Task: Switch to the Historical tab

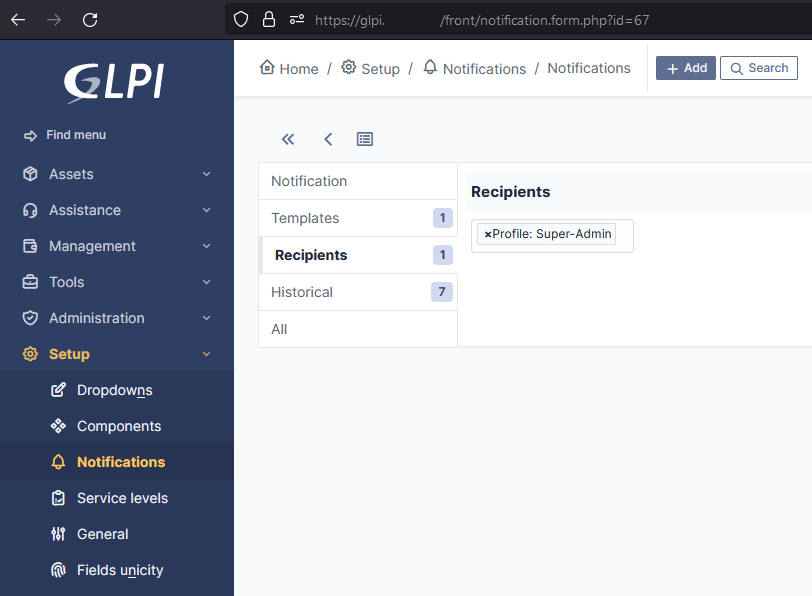Action: pos(301,291)
